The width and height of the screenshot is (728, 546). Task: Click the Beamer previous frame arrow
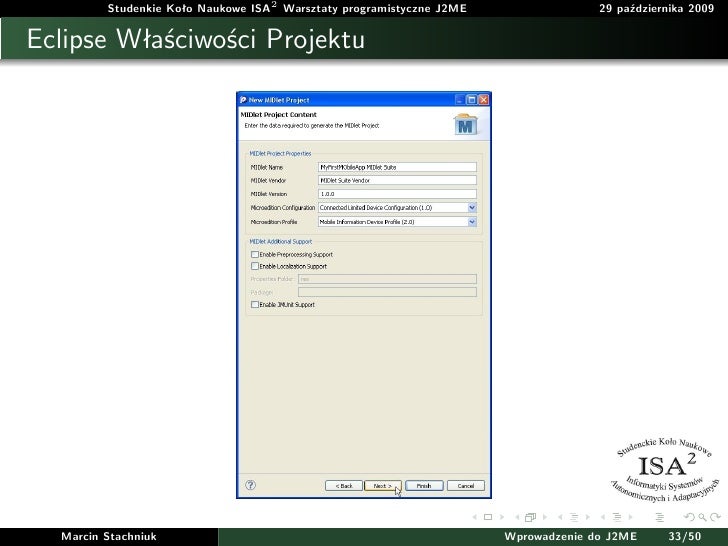[x=517, y=517]
